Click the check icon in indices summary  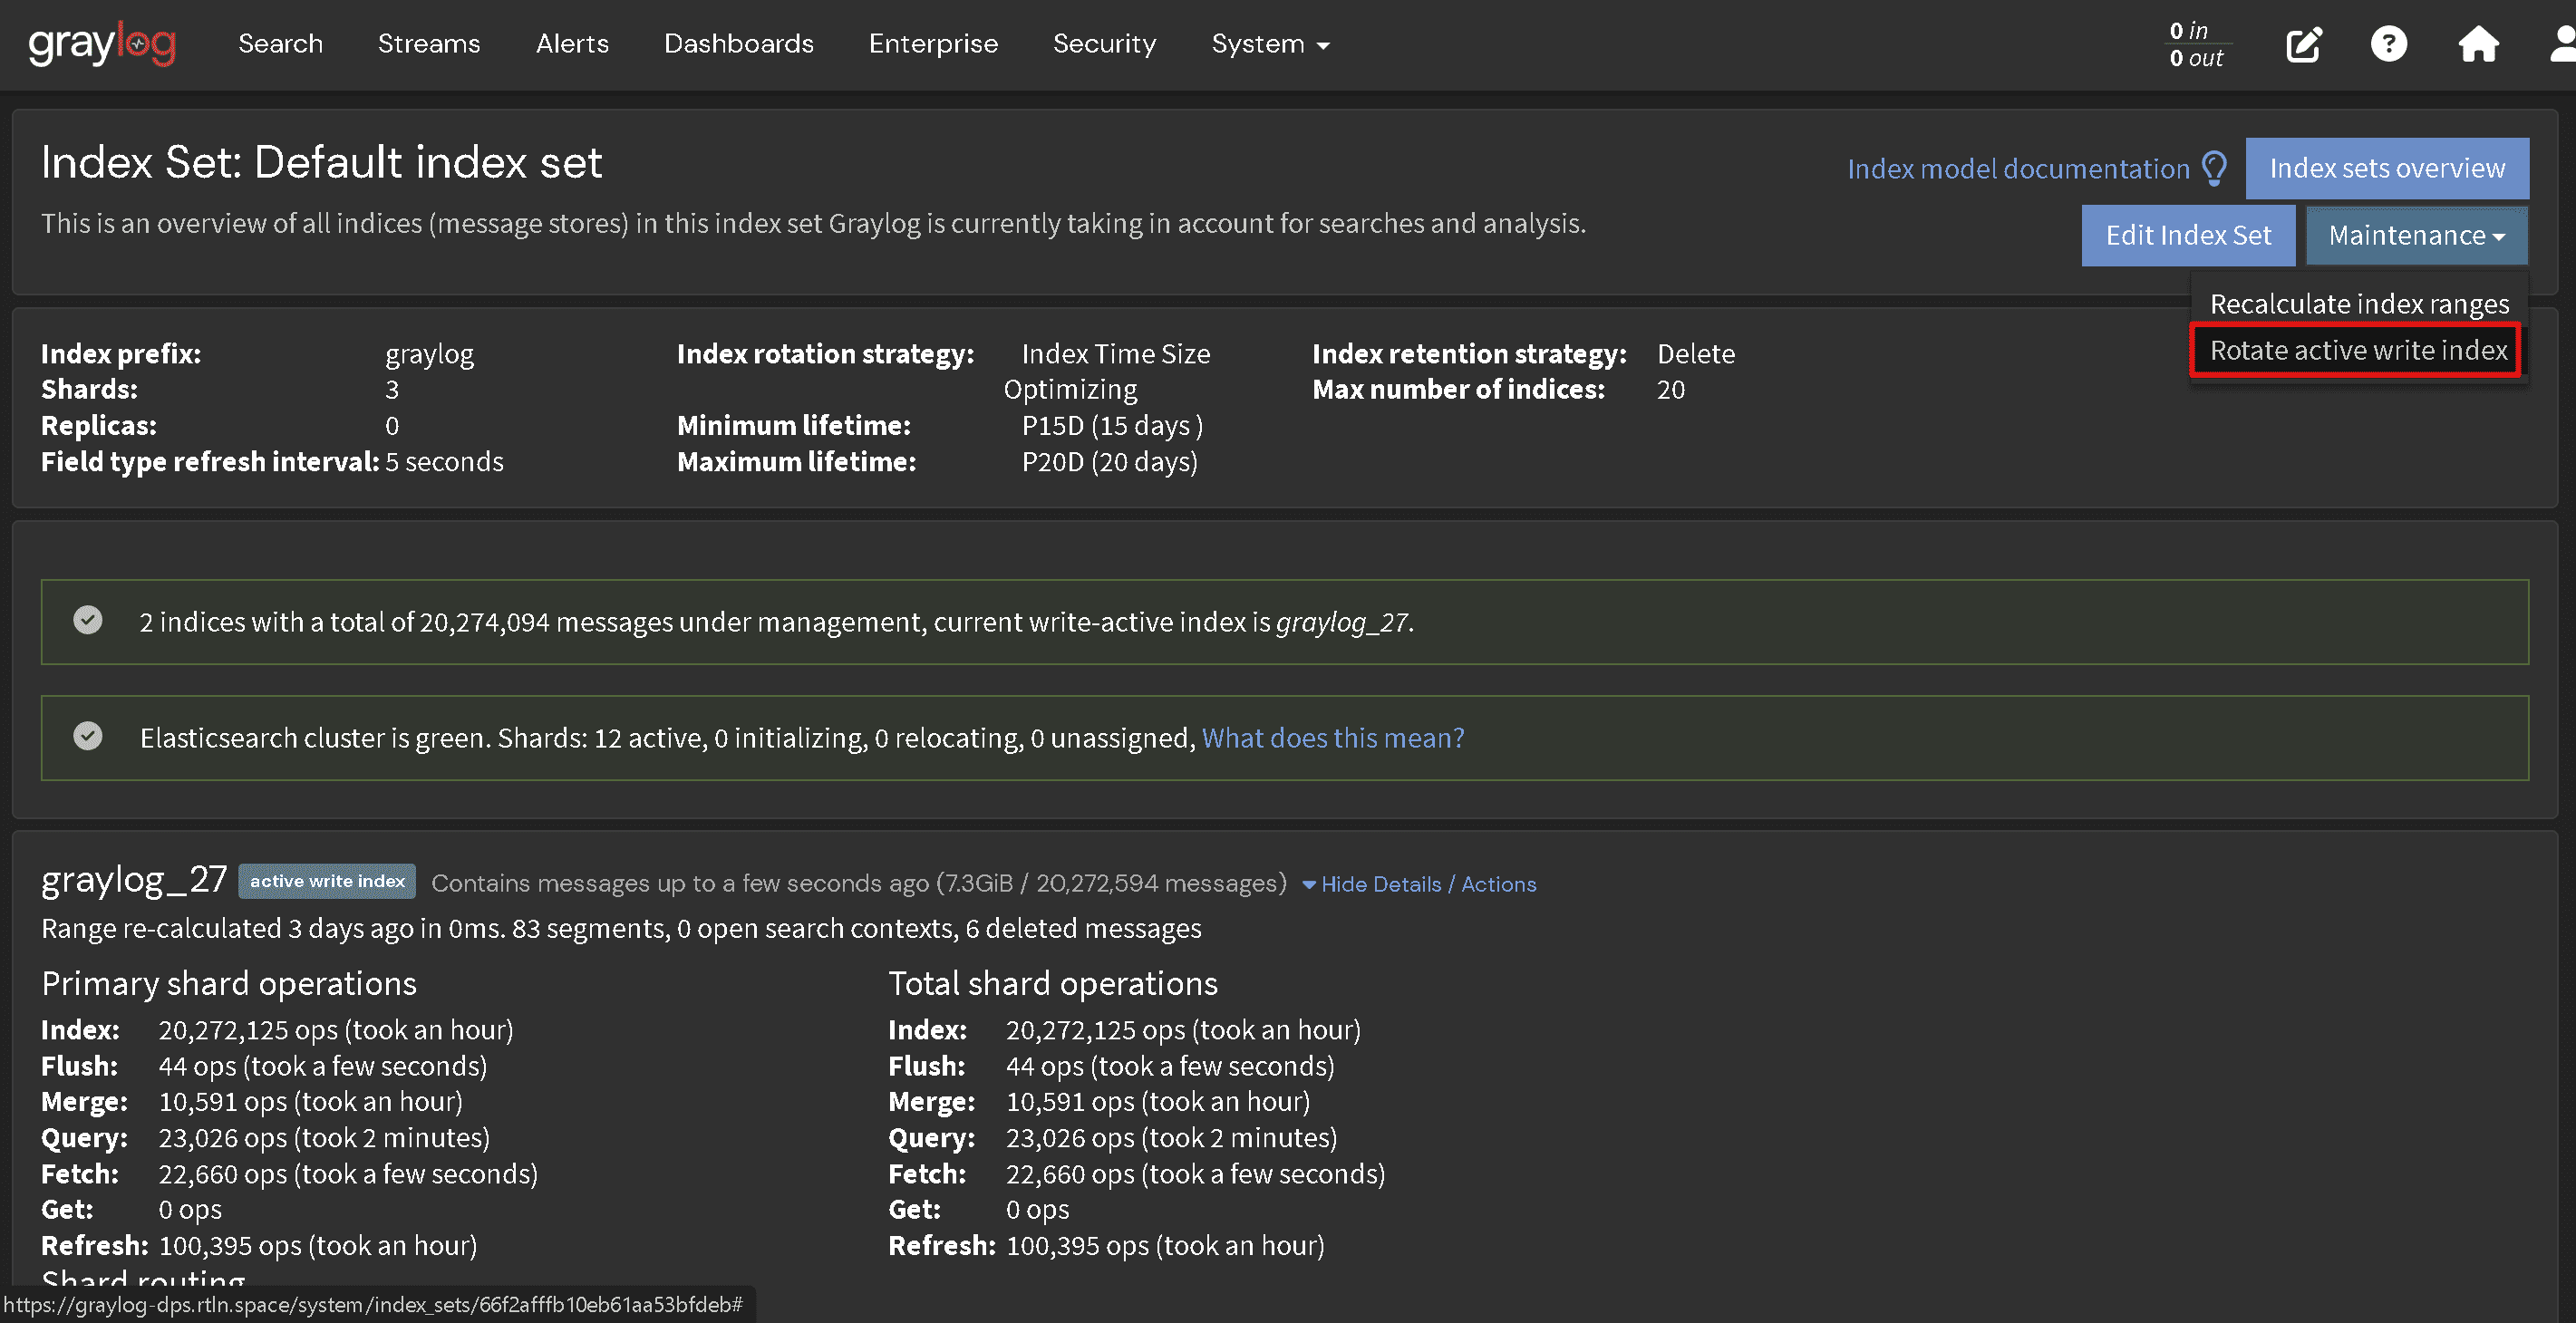pyautogui.click(x=88, y=621)
